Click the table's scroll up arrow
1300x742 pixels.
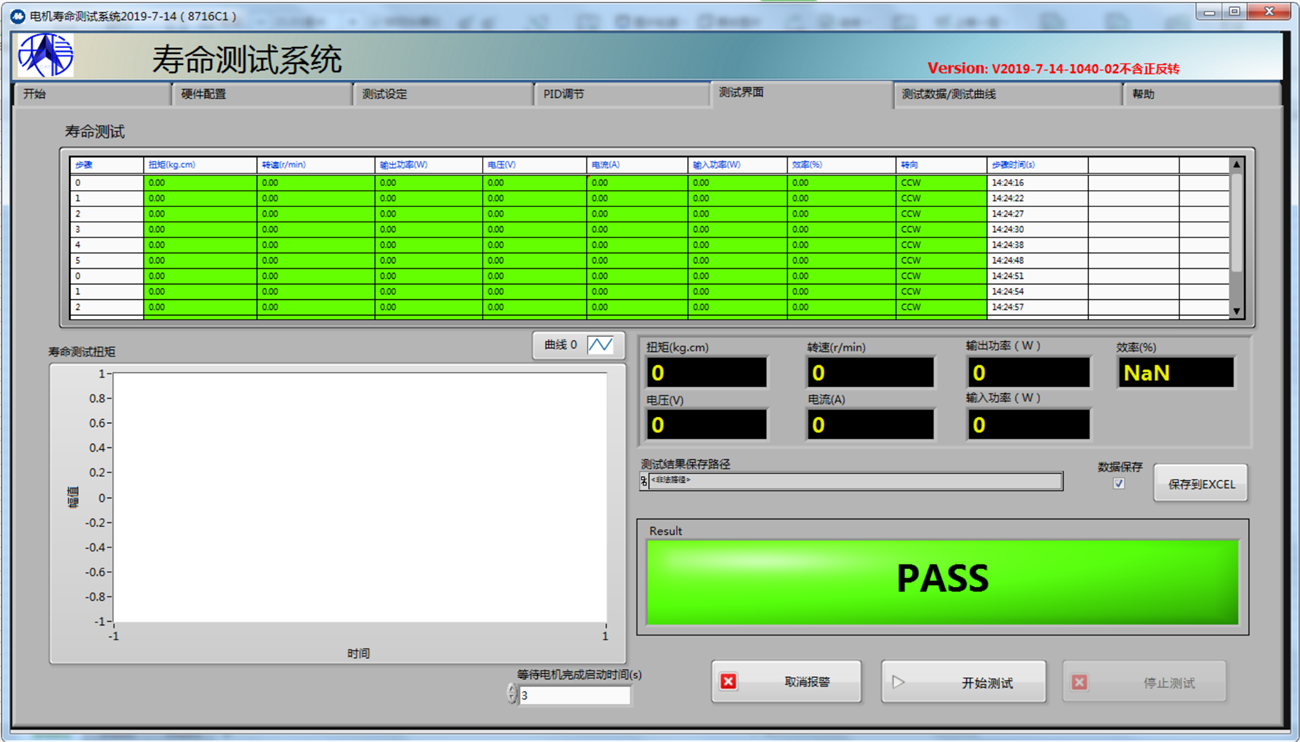coord(1237,165)
